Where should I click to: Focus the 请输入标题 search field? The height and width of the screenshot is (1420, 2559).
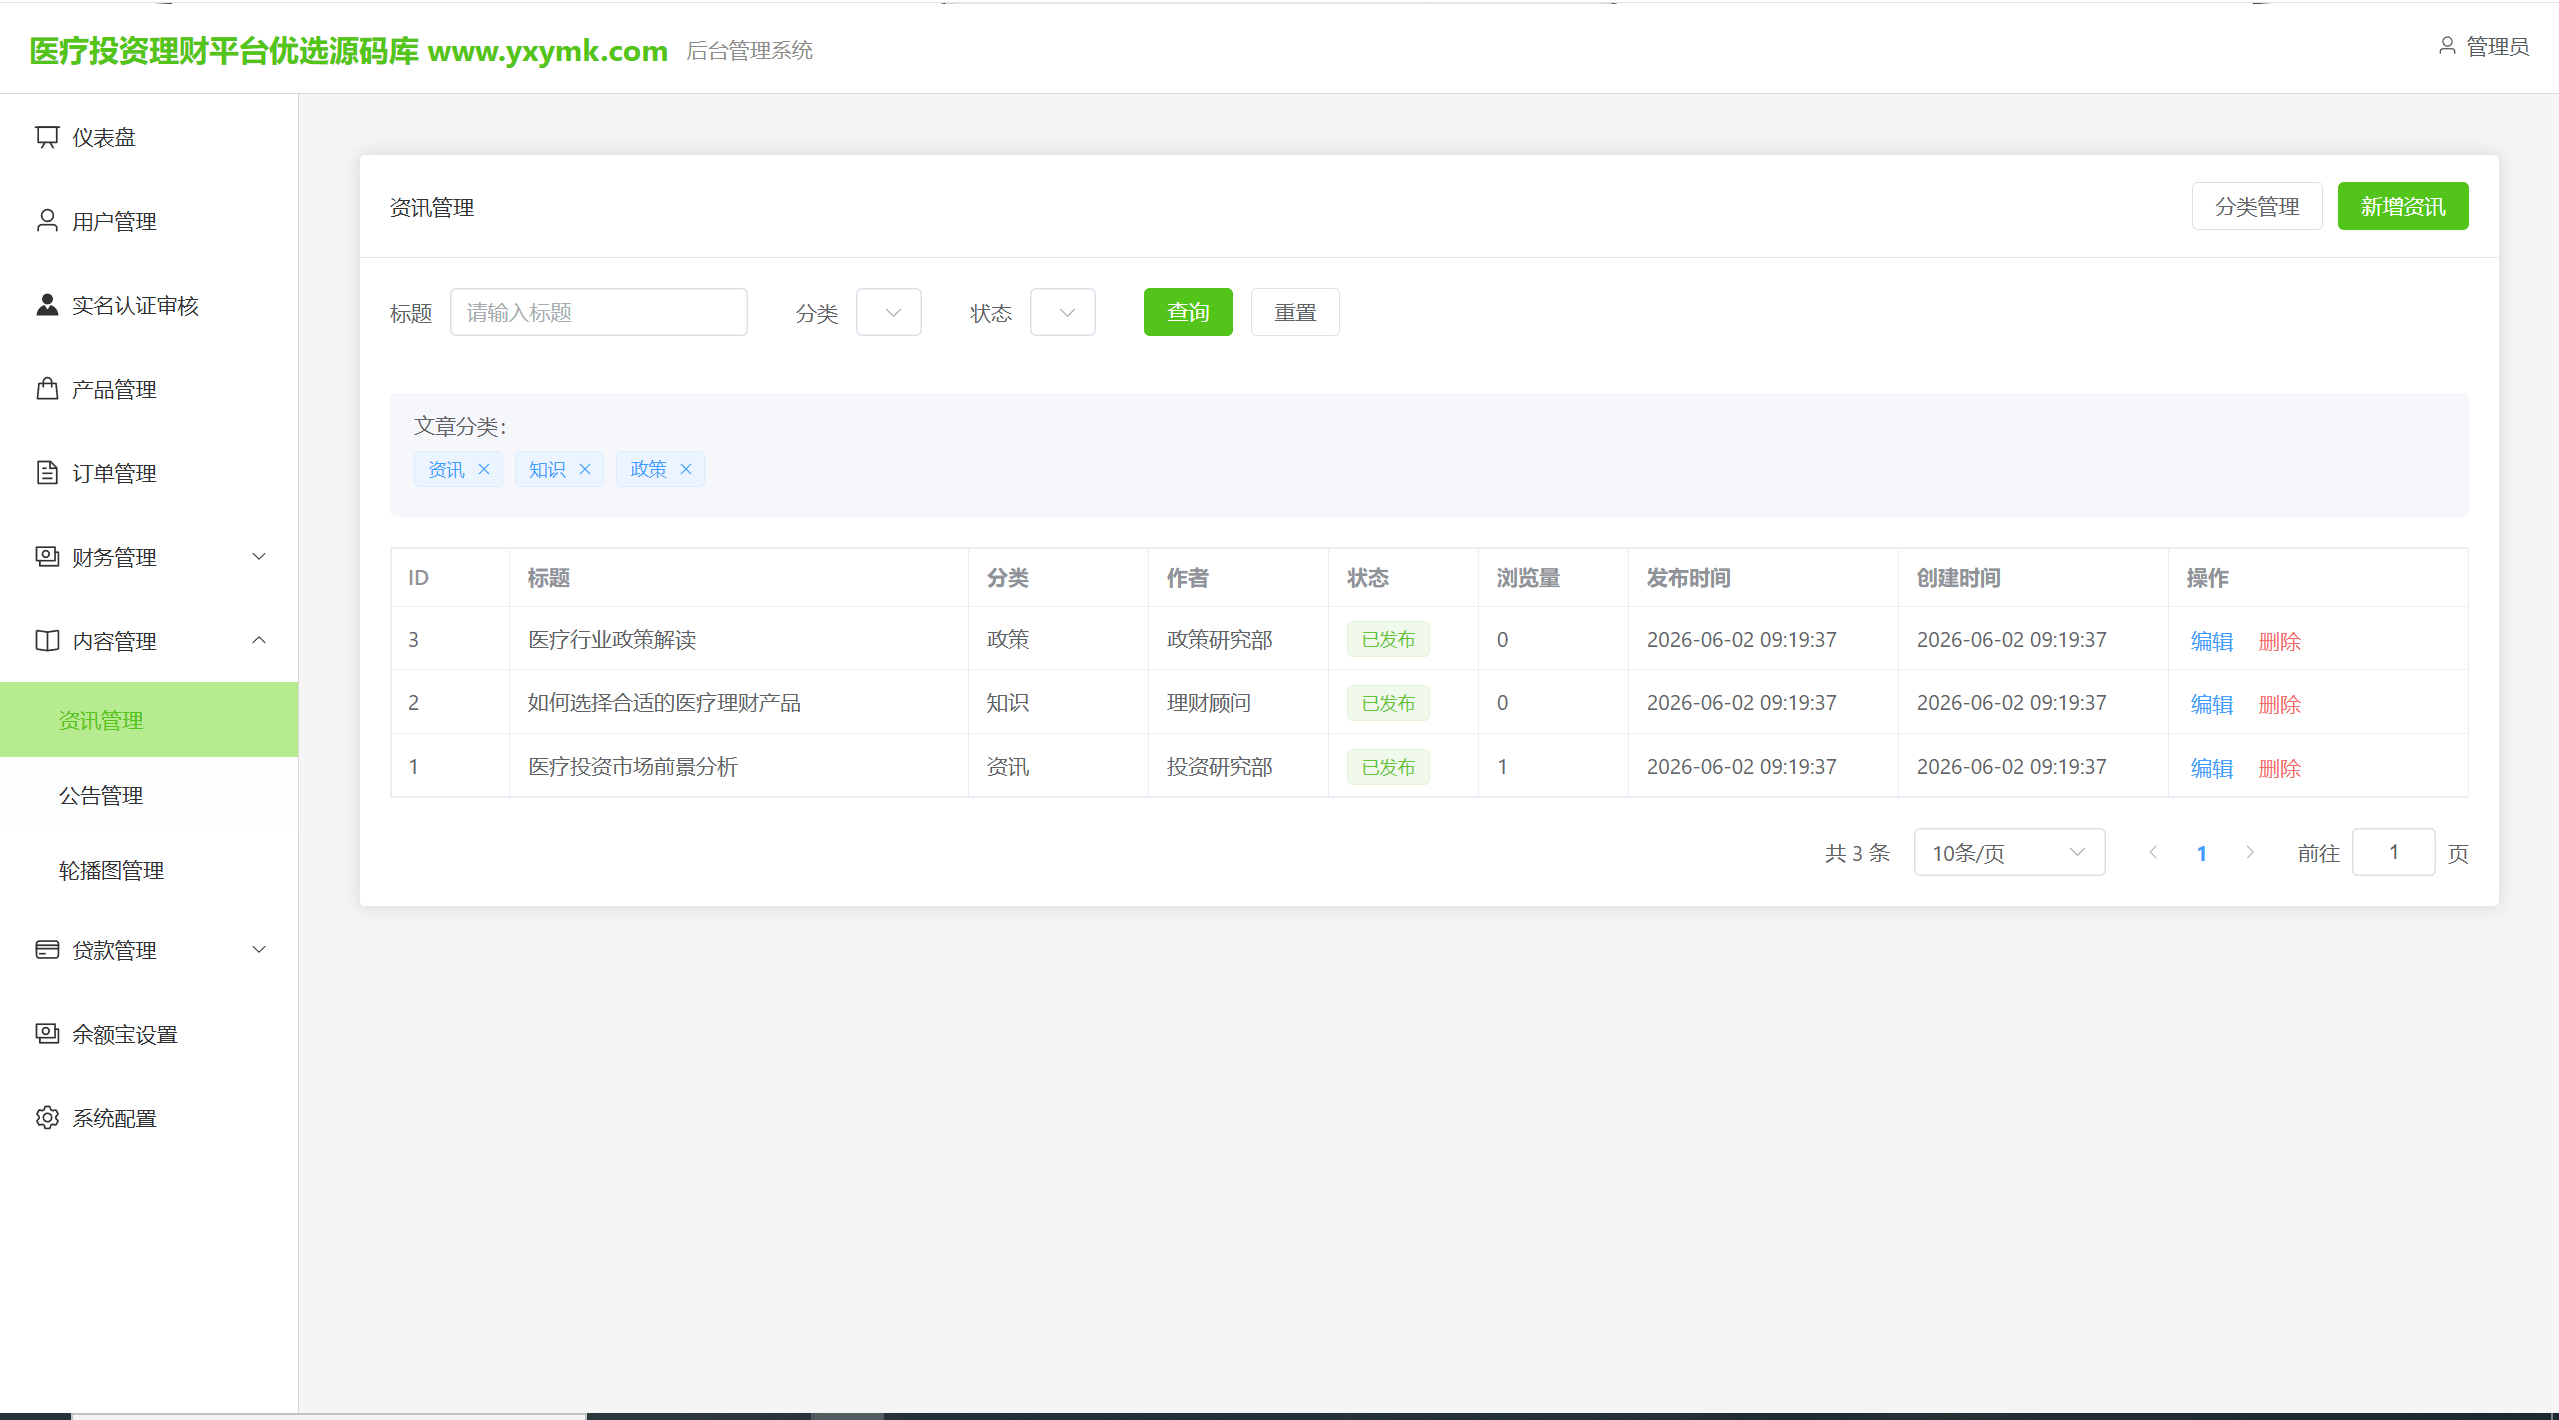click(599, 313)
